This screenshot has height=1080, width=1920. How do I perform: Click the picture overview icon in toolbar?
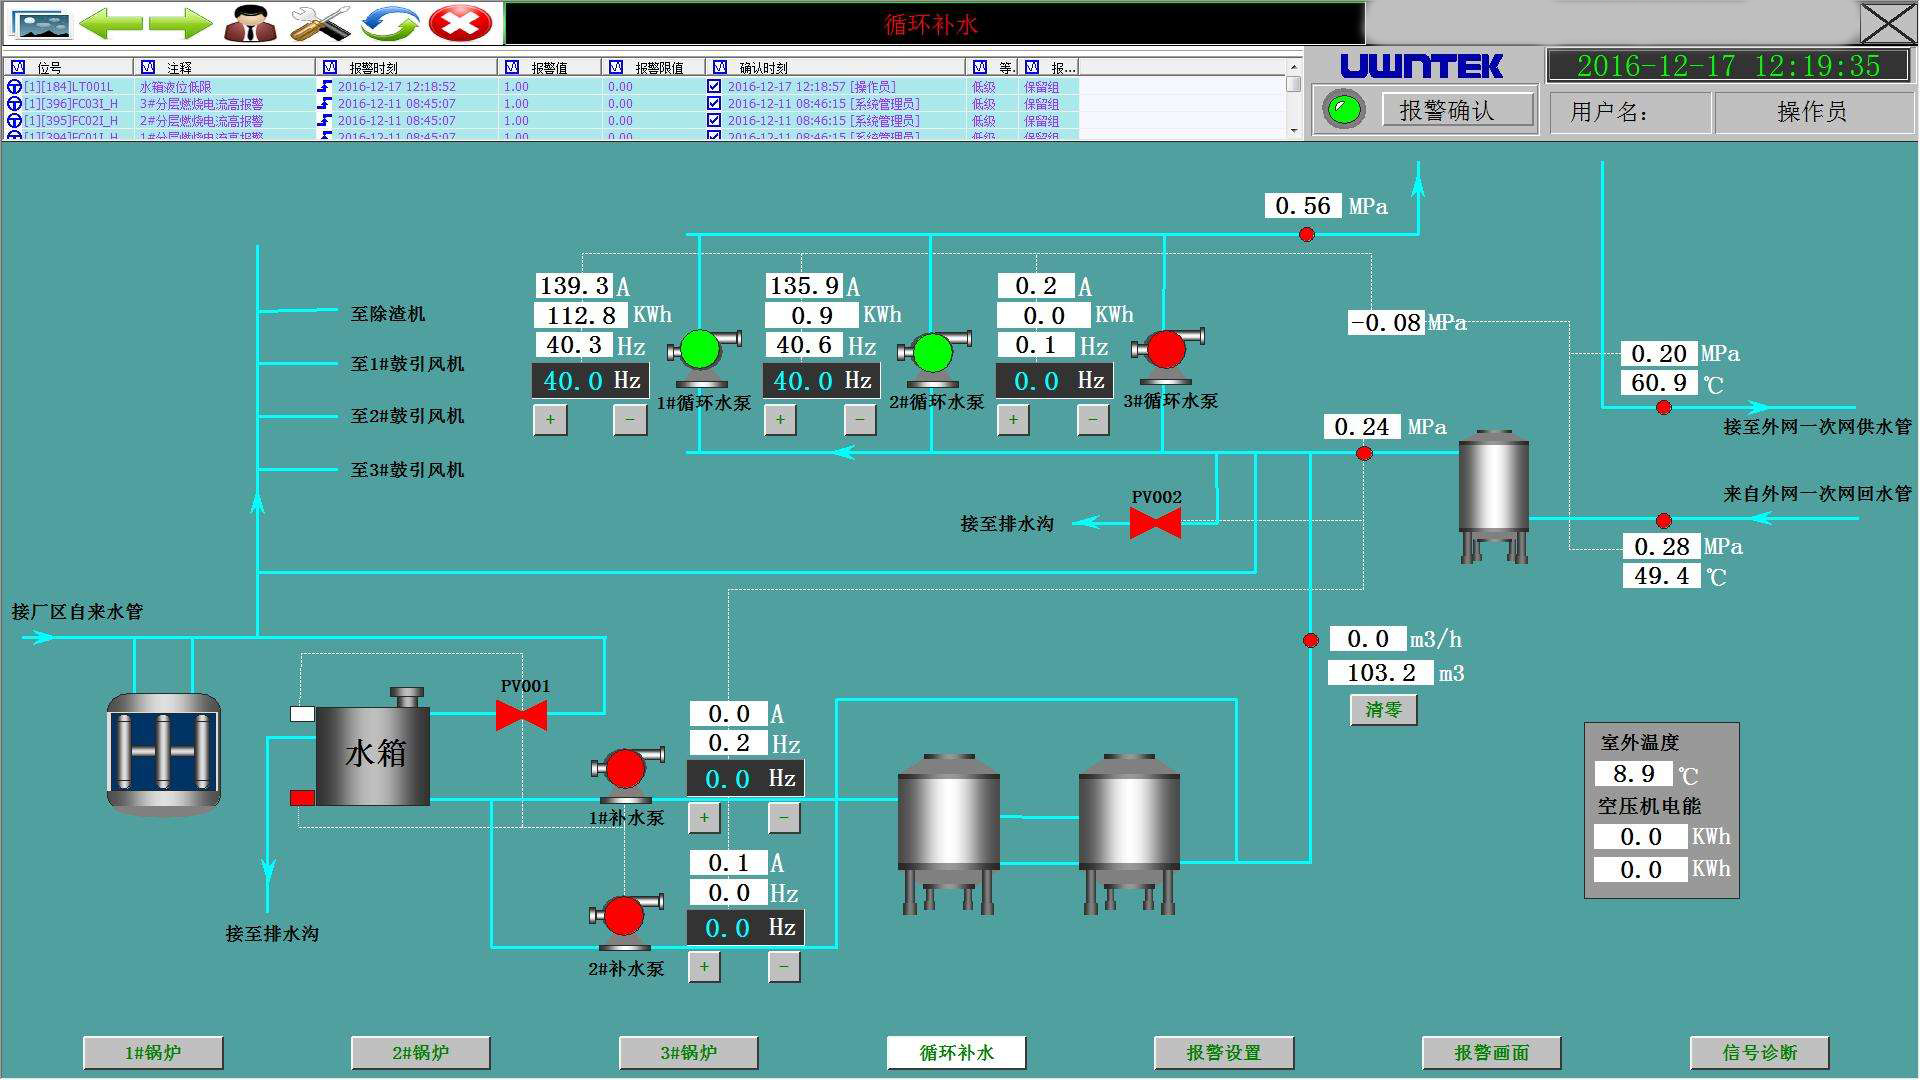point(39,23)
